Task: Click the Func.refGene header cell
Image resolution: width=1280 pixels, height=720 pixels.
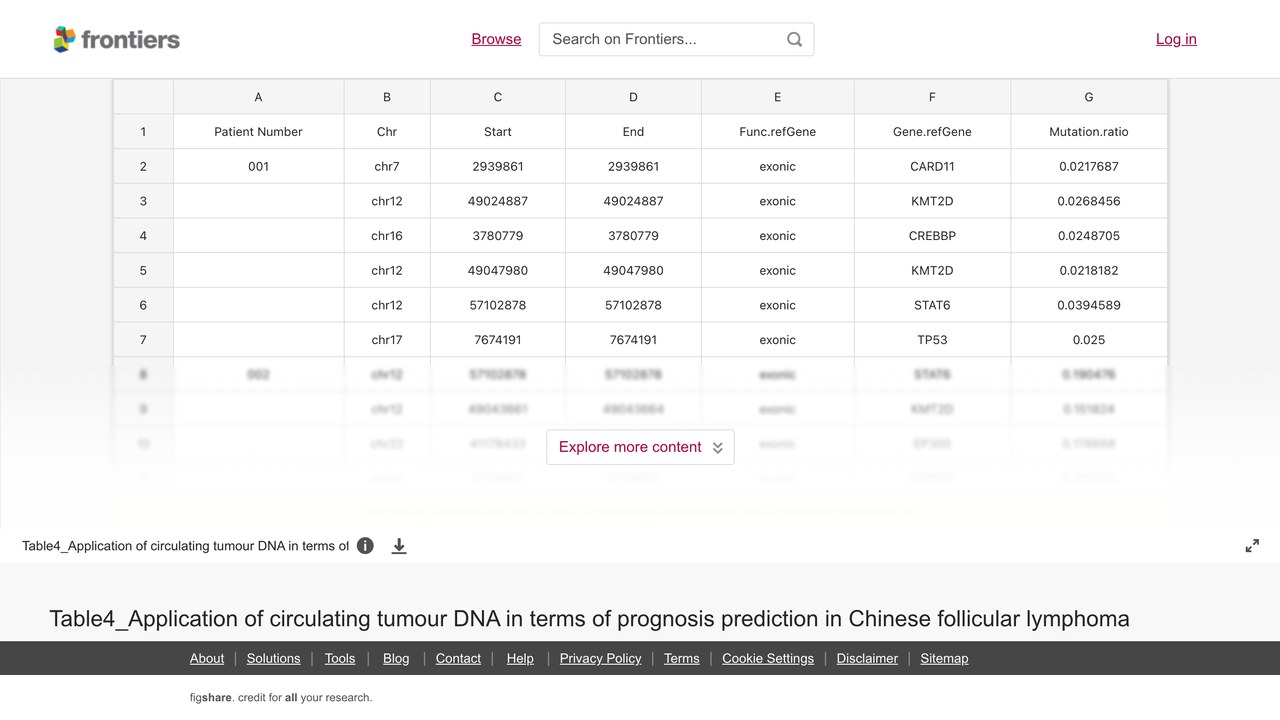Action: pyautogui.click(x=777, y=132)
